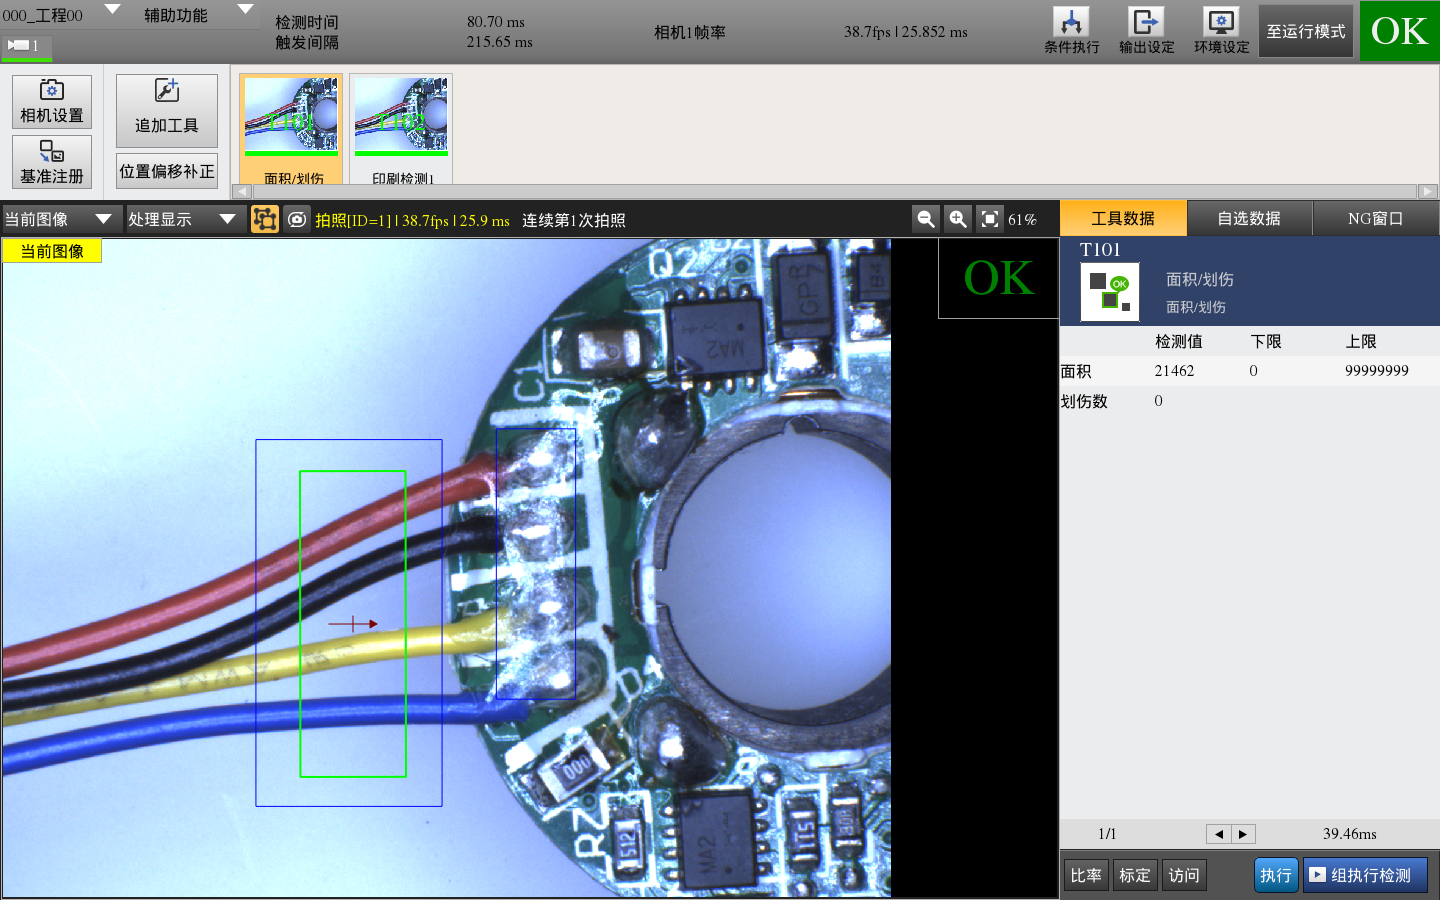
Task: Click the 至运行模式 button
Action: point(1305,31)
